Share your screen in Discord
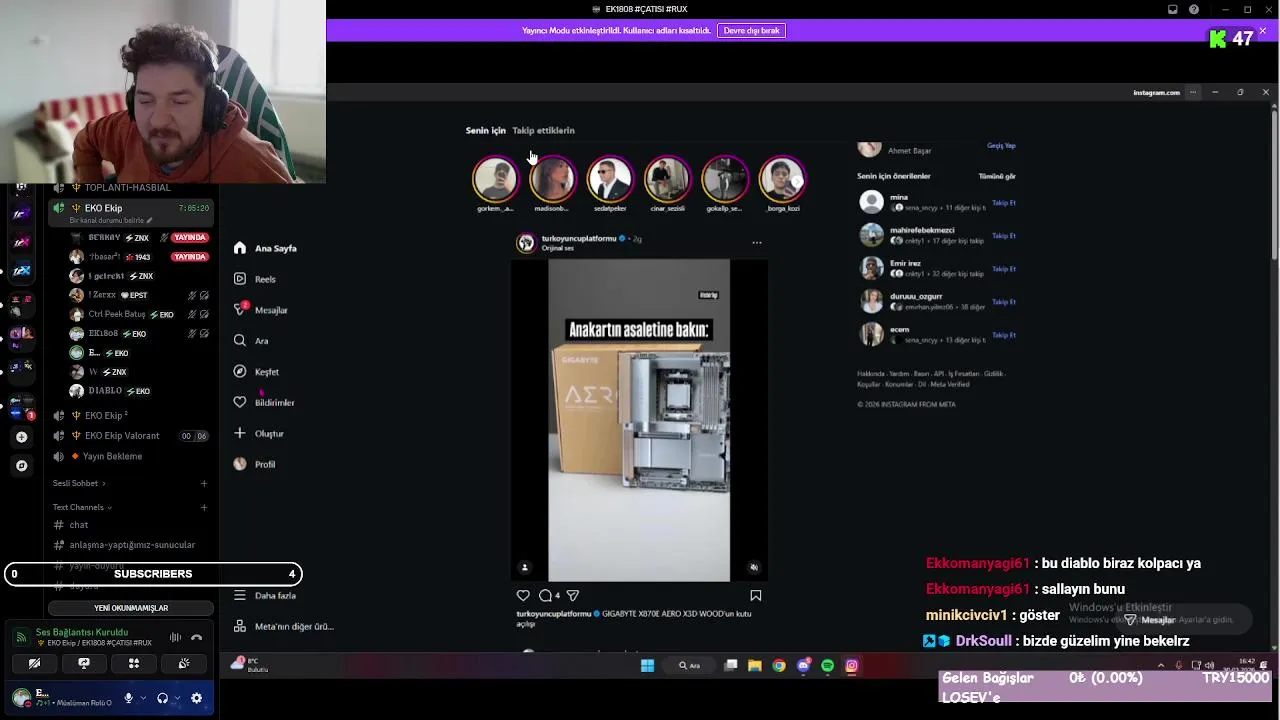Screen dimensions: 1280x720 point(84,663)
